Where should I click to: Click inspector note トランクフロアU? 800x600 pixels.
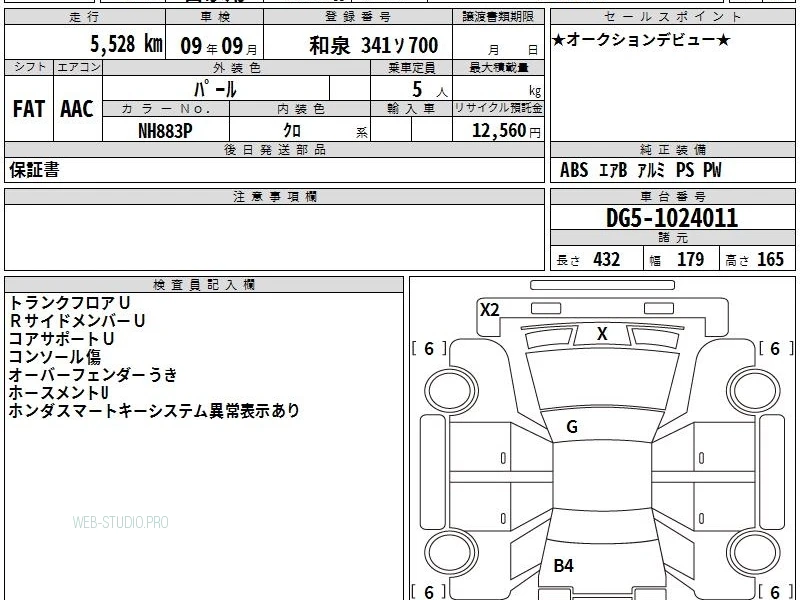click(70, 303)
